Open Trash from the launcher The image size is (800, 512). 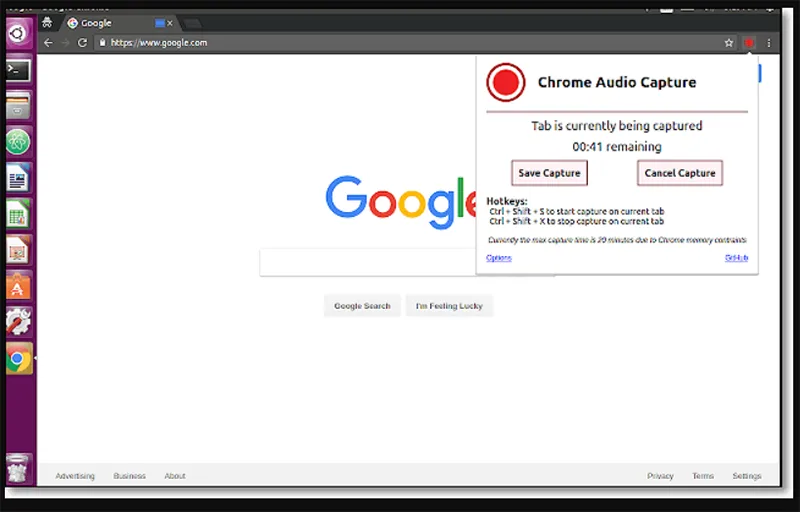tap(18, 468)
